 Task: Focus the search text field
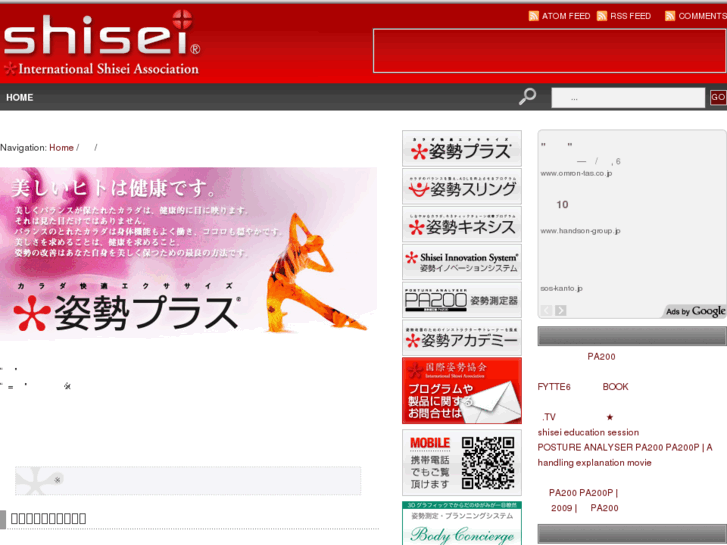[628, 98]
